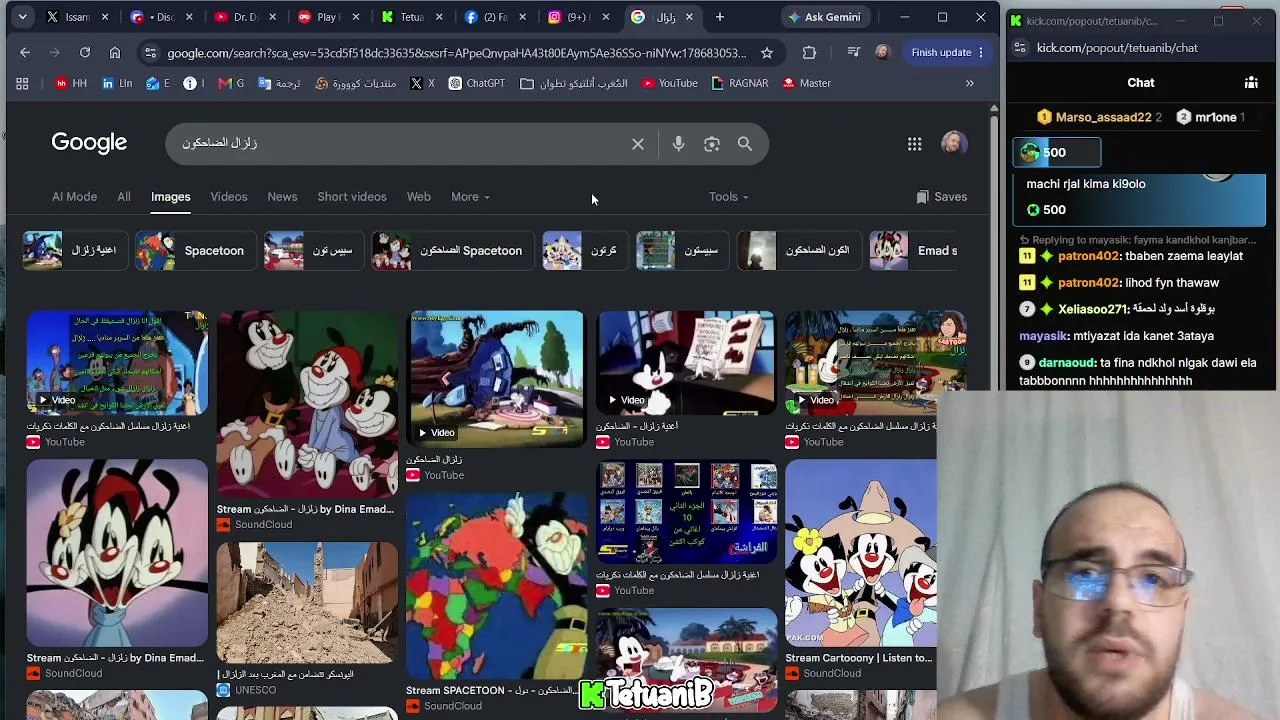Switch to the Web results tab
The height and width of the screenshot is (720, 1280).
click(419, 197)
